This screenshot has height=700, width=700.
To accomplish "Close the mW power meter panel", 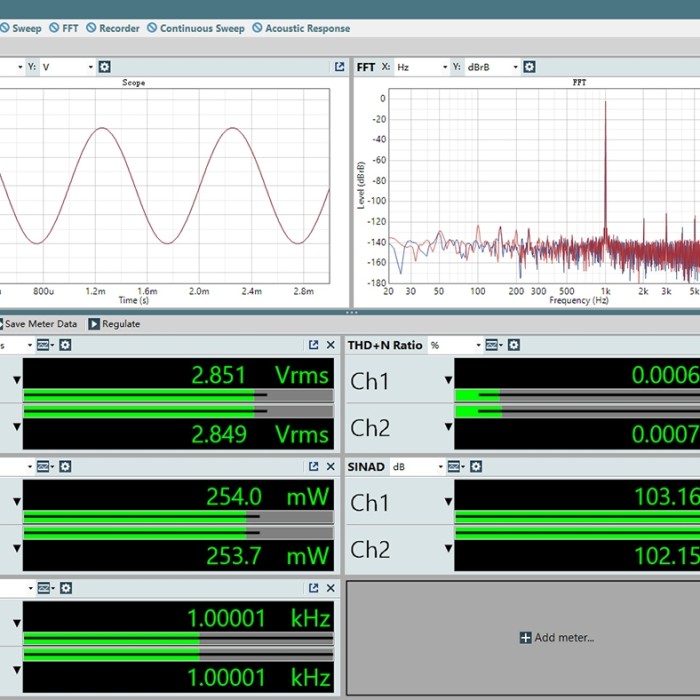I will coord(331,467).
